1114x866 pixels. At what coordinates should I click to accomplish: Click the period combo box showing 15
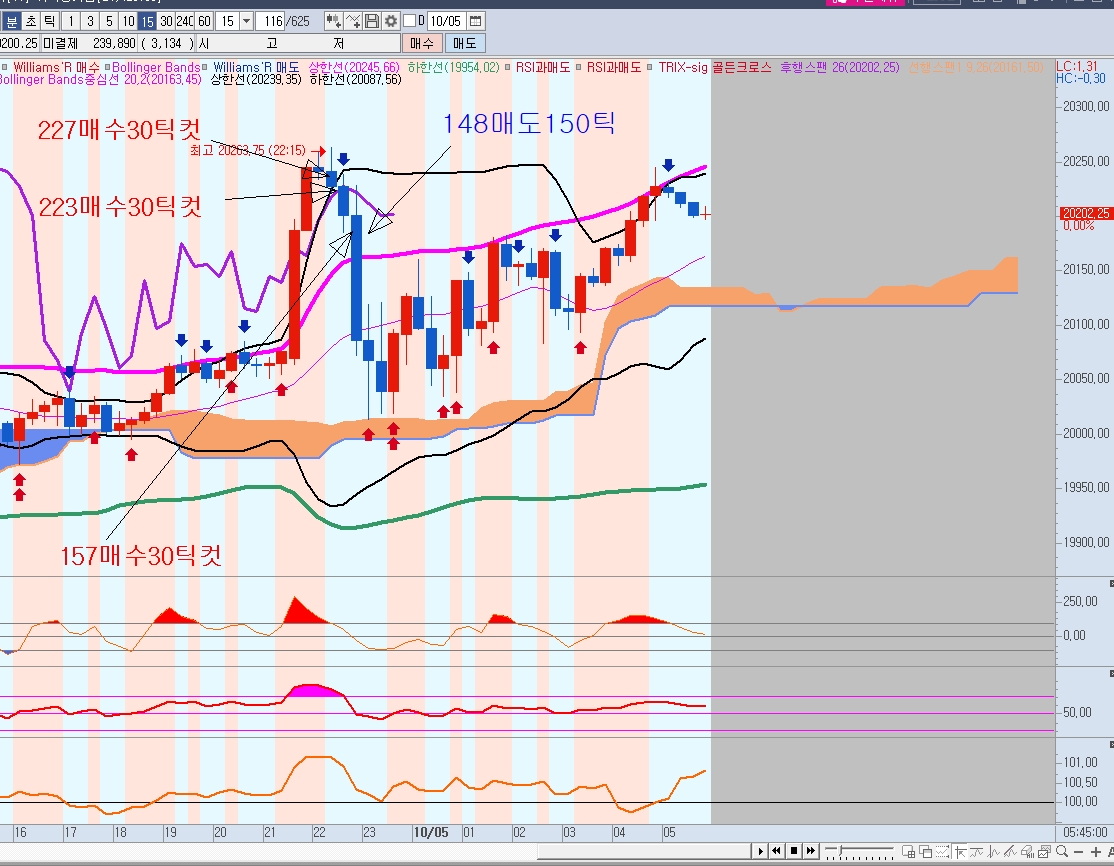tap(234, 21)
